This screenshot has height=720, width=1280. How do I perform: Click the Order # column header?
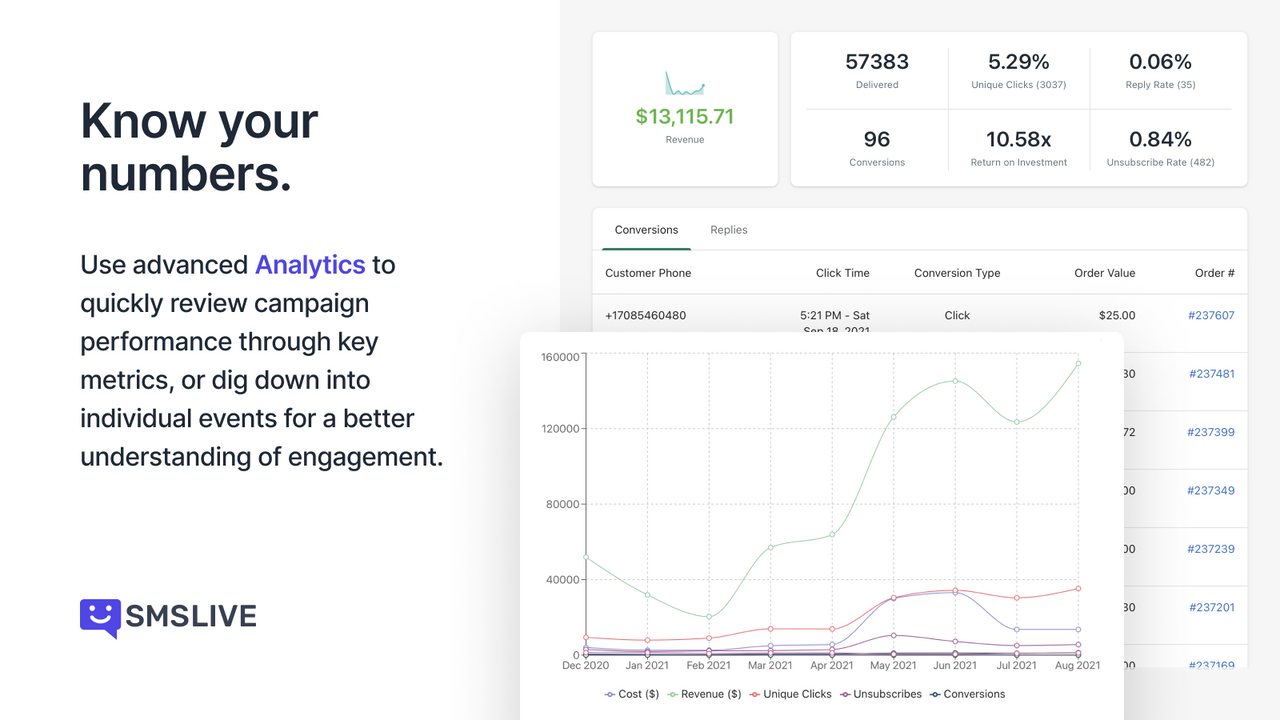click(x=1215, y=273)
